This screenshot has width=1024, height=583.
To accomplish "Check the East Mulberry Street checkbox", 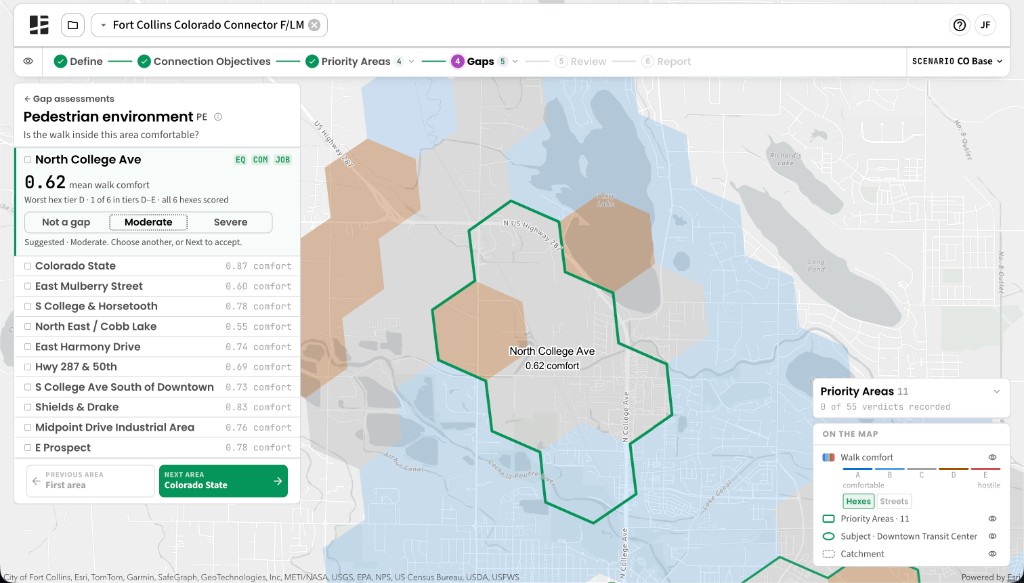I will (27, 286).
